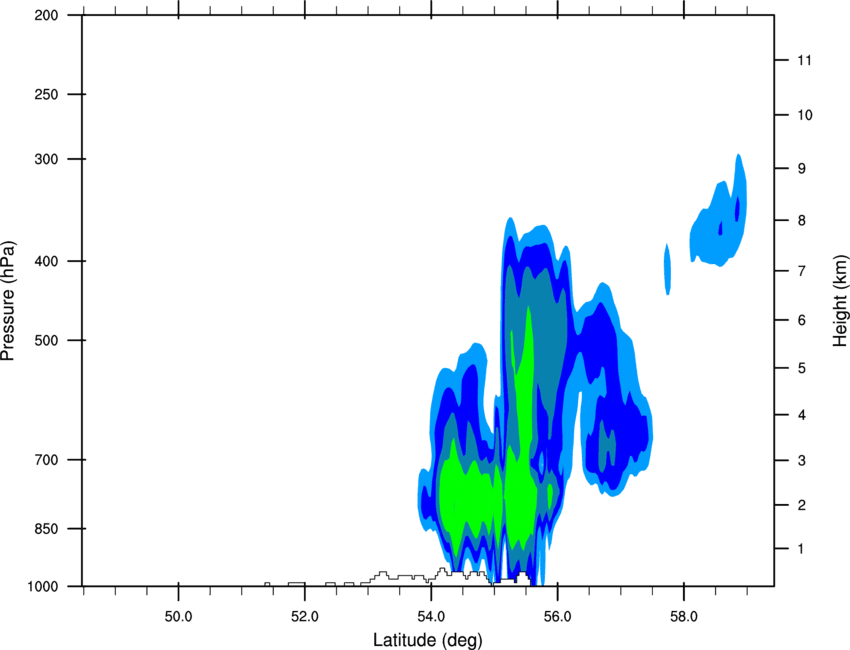Screen dimensions: 850x650
Task: Click the 6 km height label
Action: 802,320
